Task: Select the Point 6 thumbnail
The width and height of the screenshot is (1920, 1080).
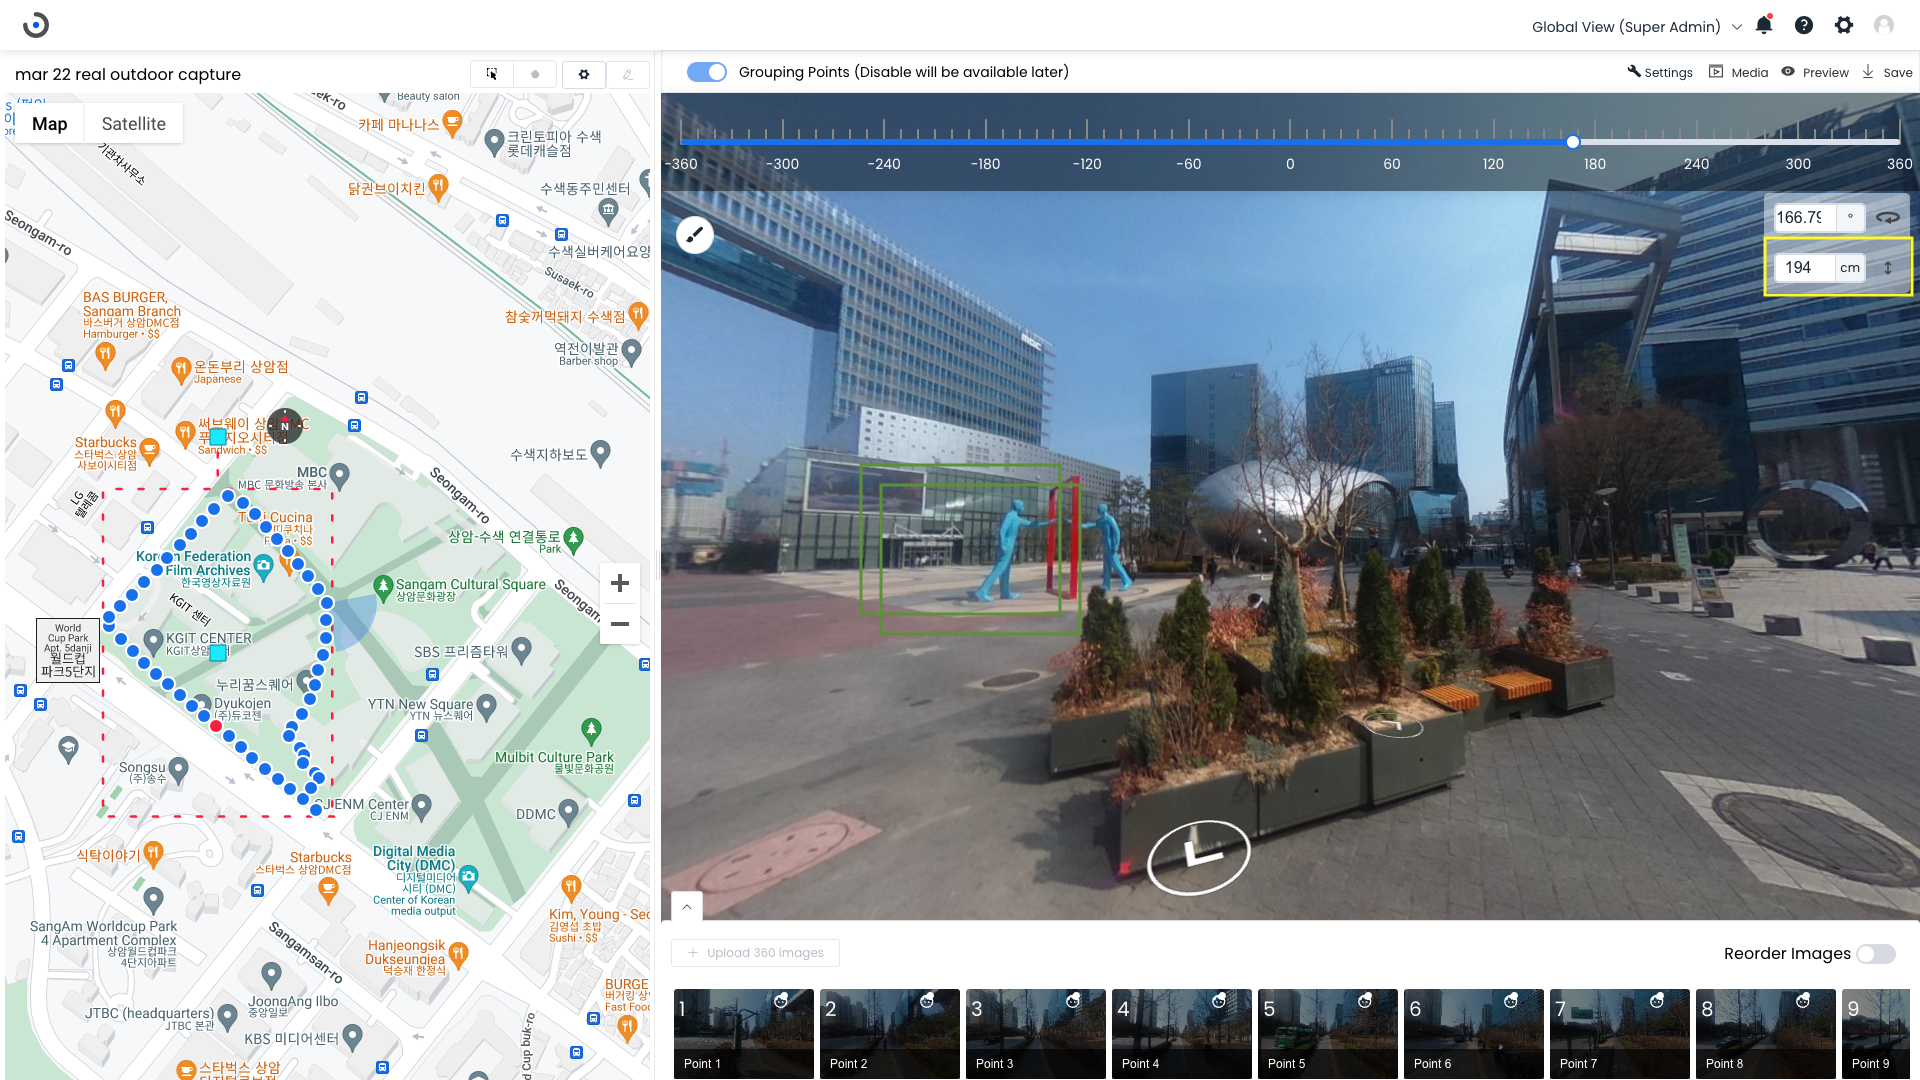Action: [x=1474, y=1034]
